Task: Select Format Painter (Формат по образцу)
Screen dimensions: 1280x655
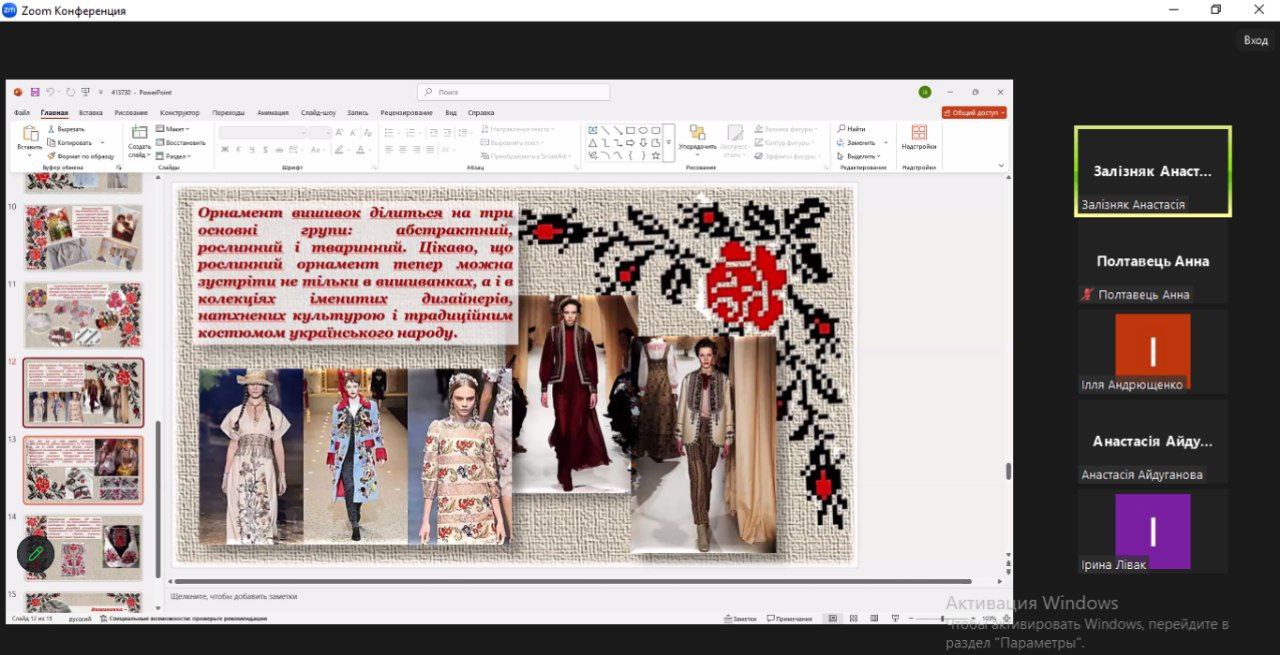Action: point(80,156)
